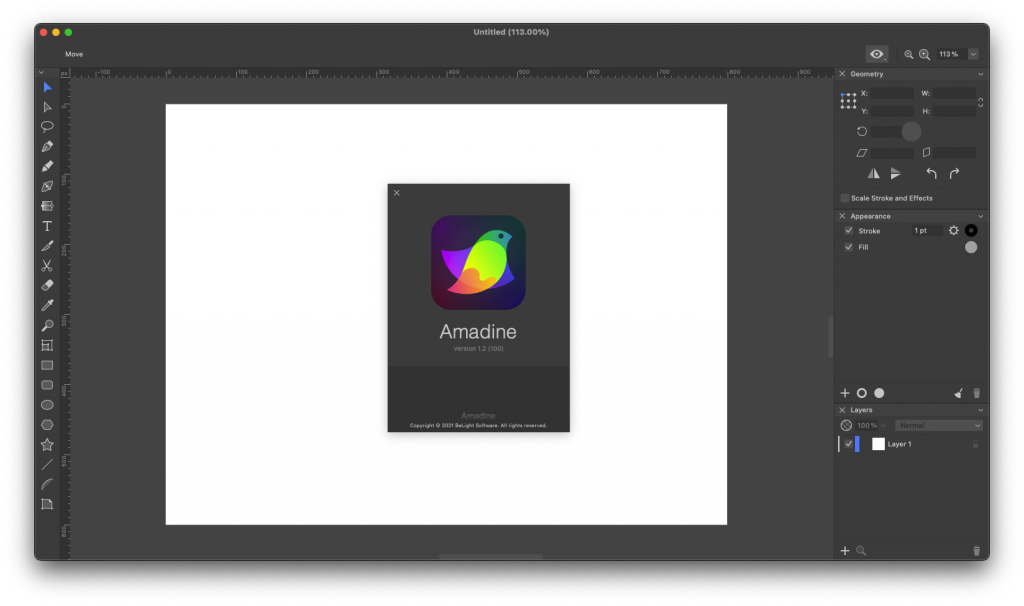This screenshot has height=606, width=1024.
Task: Zoom in with the plus magnifier
Action: pos(925,55)
